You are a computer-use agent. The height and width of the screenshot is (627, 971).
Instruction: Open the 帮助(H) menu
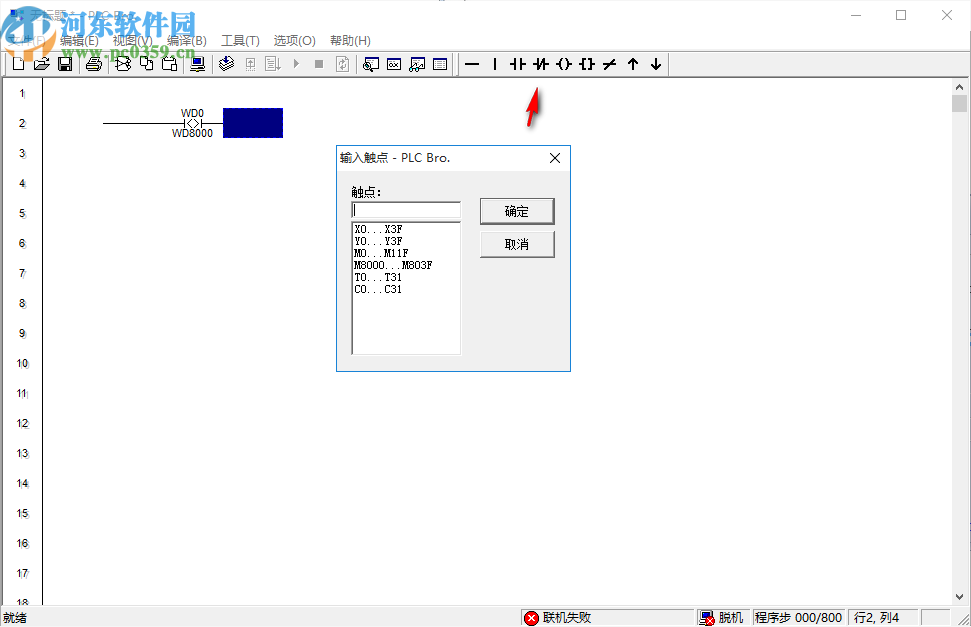pyautogui.click(x=351, y=41)
